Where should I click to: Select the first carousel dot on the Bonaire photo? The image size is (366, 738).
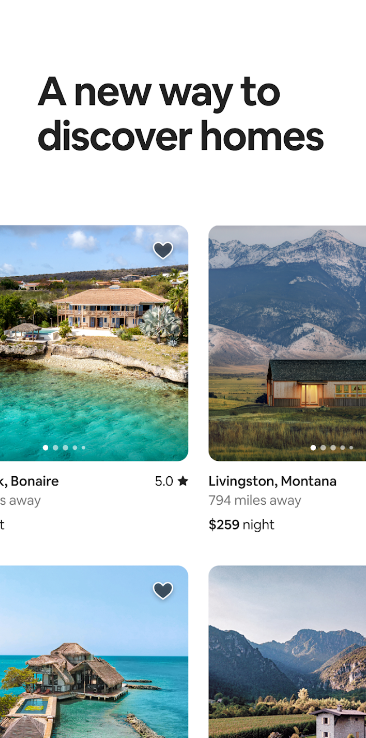[x=46, y=448]
